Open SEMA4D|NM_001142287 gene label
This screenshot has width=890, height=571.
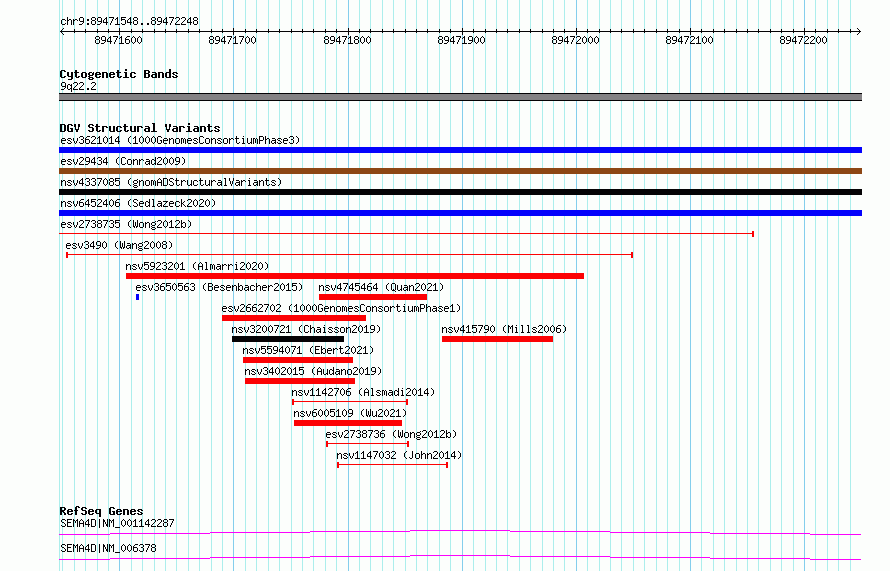pyautogui.click(x=117, y=523)
